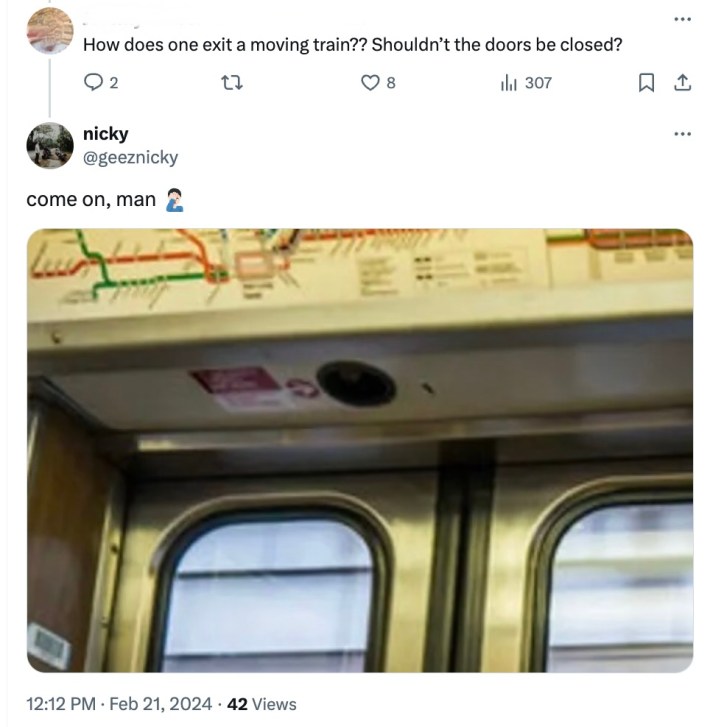This screenshot has height=727, width=710.
Task: Click the nicky display name
Action: point(105,134)
